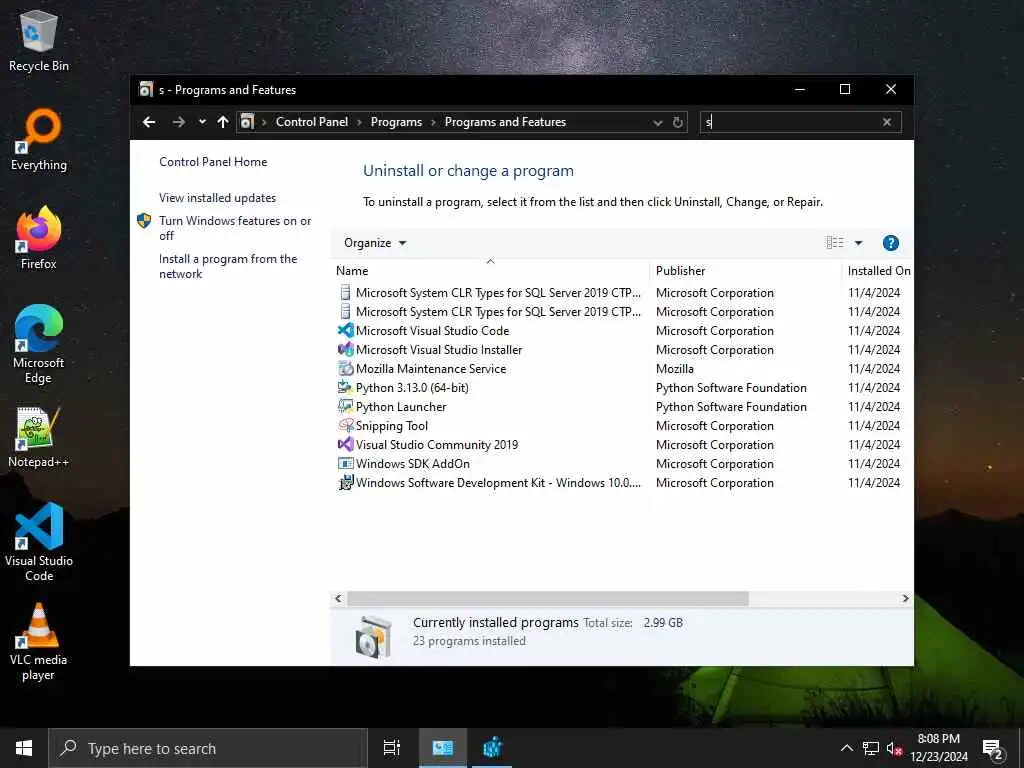Viewport: 1024px width, 768px height.
Task: Click the Mozilla publisher cell
Action: [x=675, y=368]
